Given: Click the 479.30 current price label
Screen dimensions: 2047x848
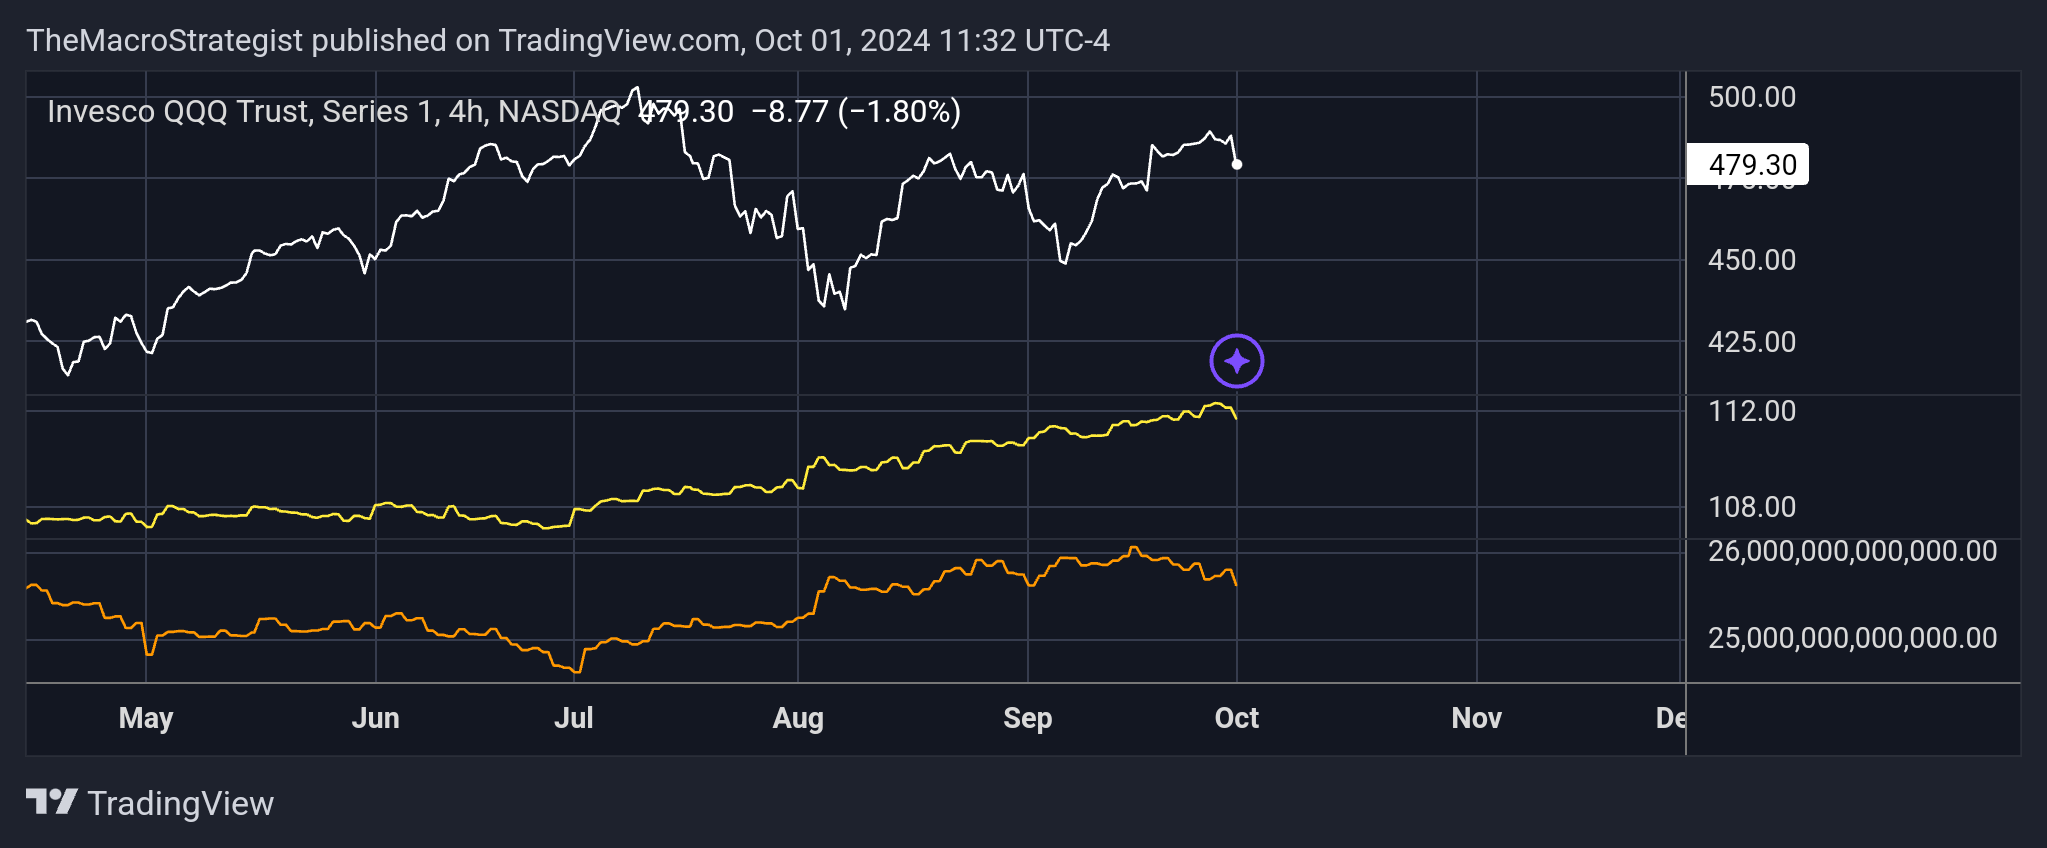Looking at the screenshot, I should [x=1747, y=164].
